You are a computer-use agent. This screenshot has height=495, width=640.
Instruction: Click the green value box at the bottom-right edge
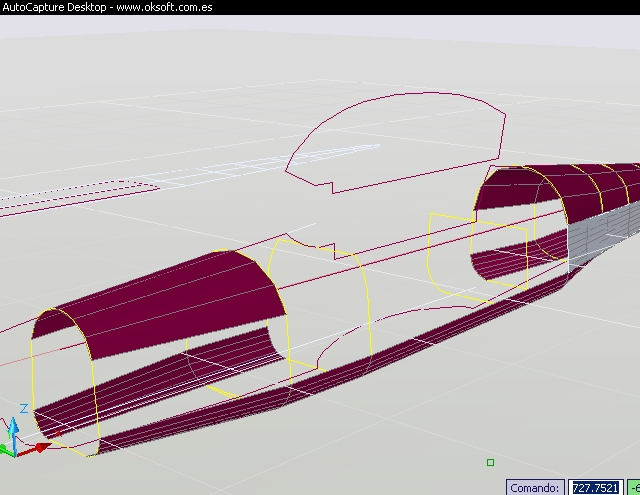(634, 487)
